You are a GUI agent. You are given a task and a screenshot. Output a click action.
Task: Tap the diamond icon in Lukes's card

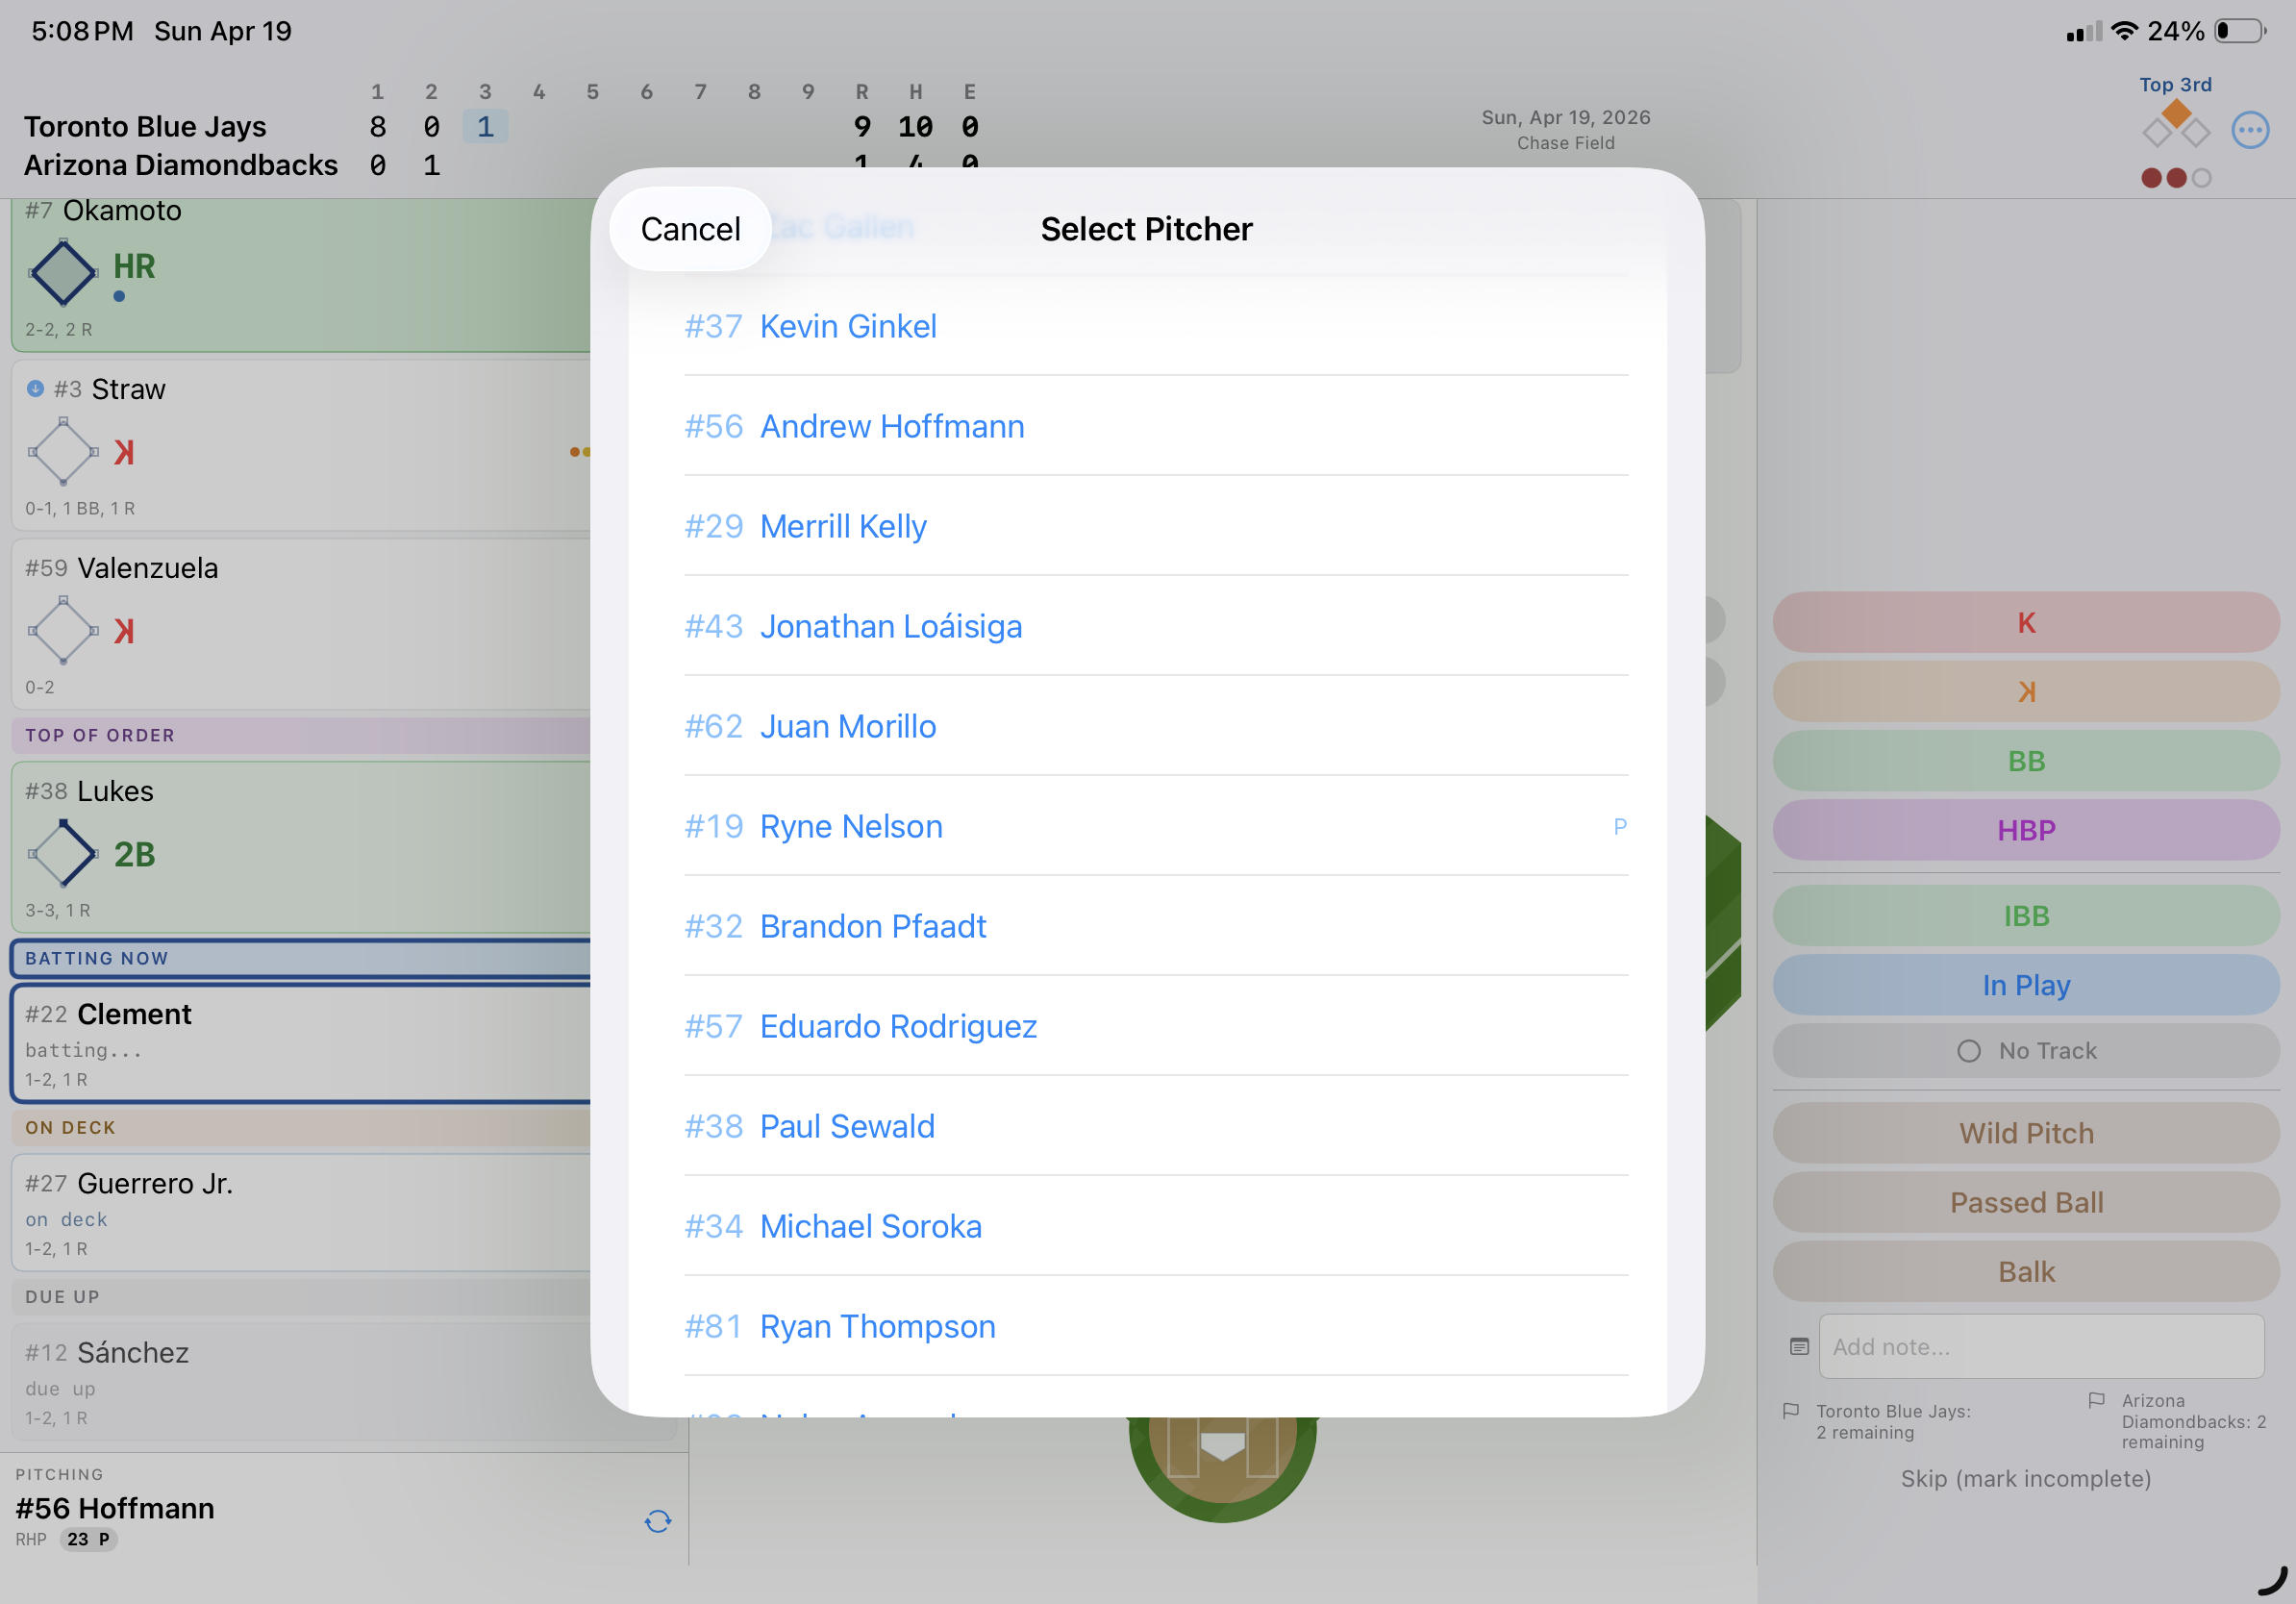pyautogui.click(x=63, y=853)
